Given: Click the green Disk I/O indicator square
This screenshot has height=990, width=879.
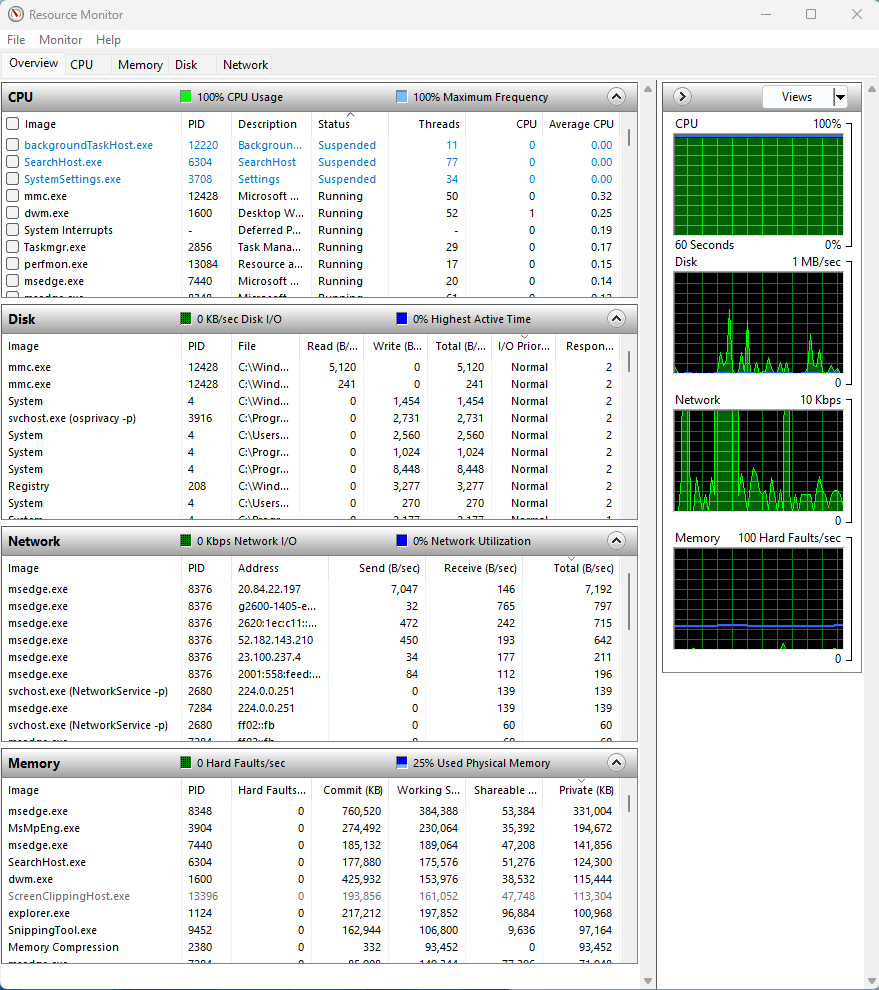Looking at the screenshot, I should pos(186,319).
